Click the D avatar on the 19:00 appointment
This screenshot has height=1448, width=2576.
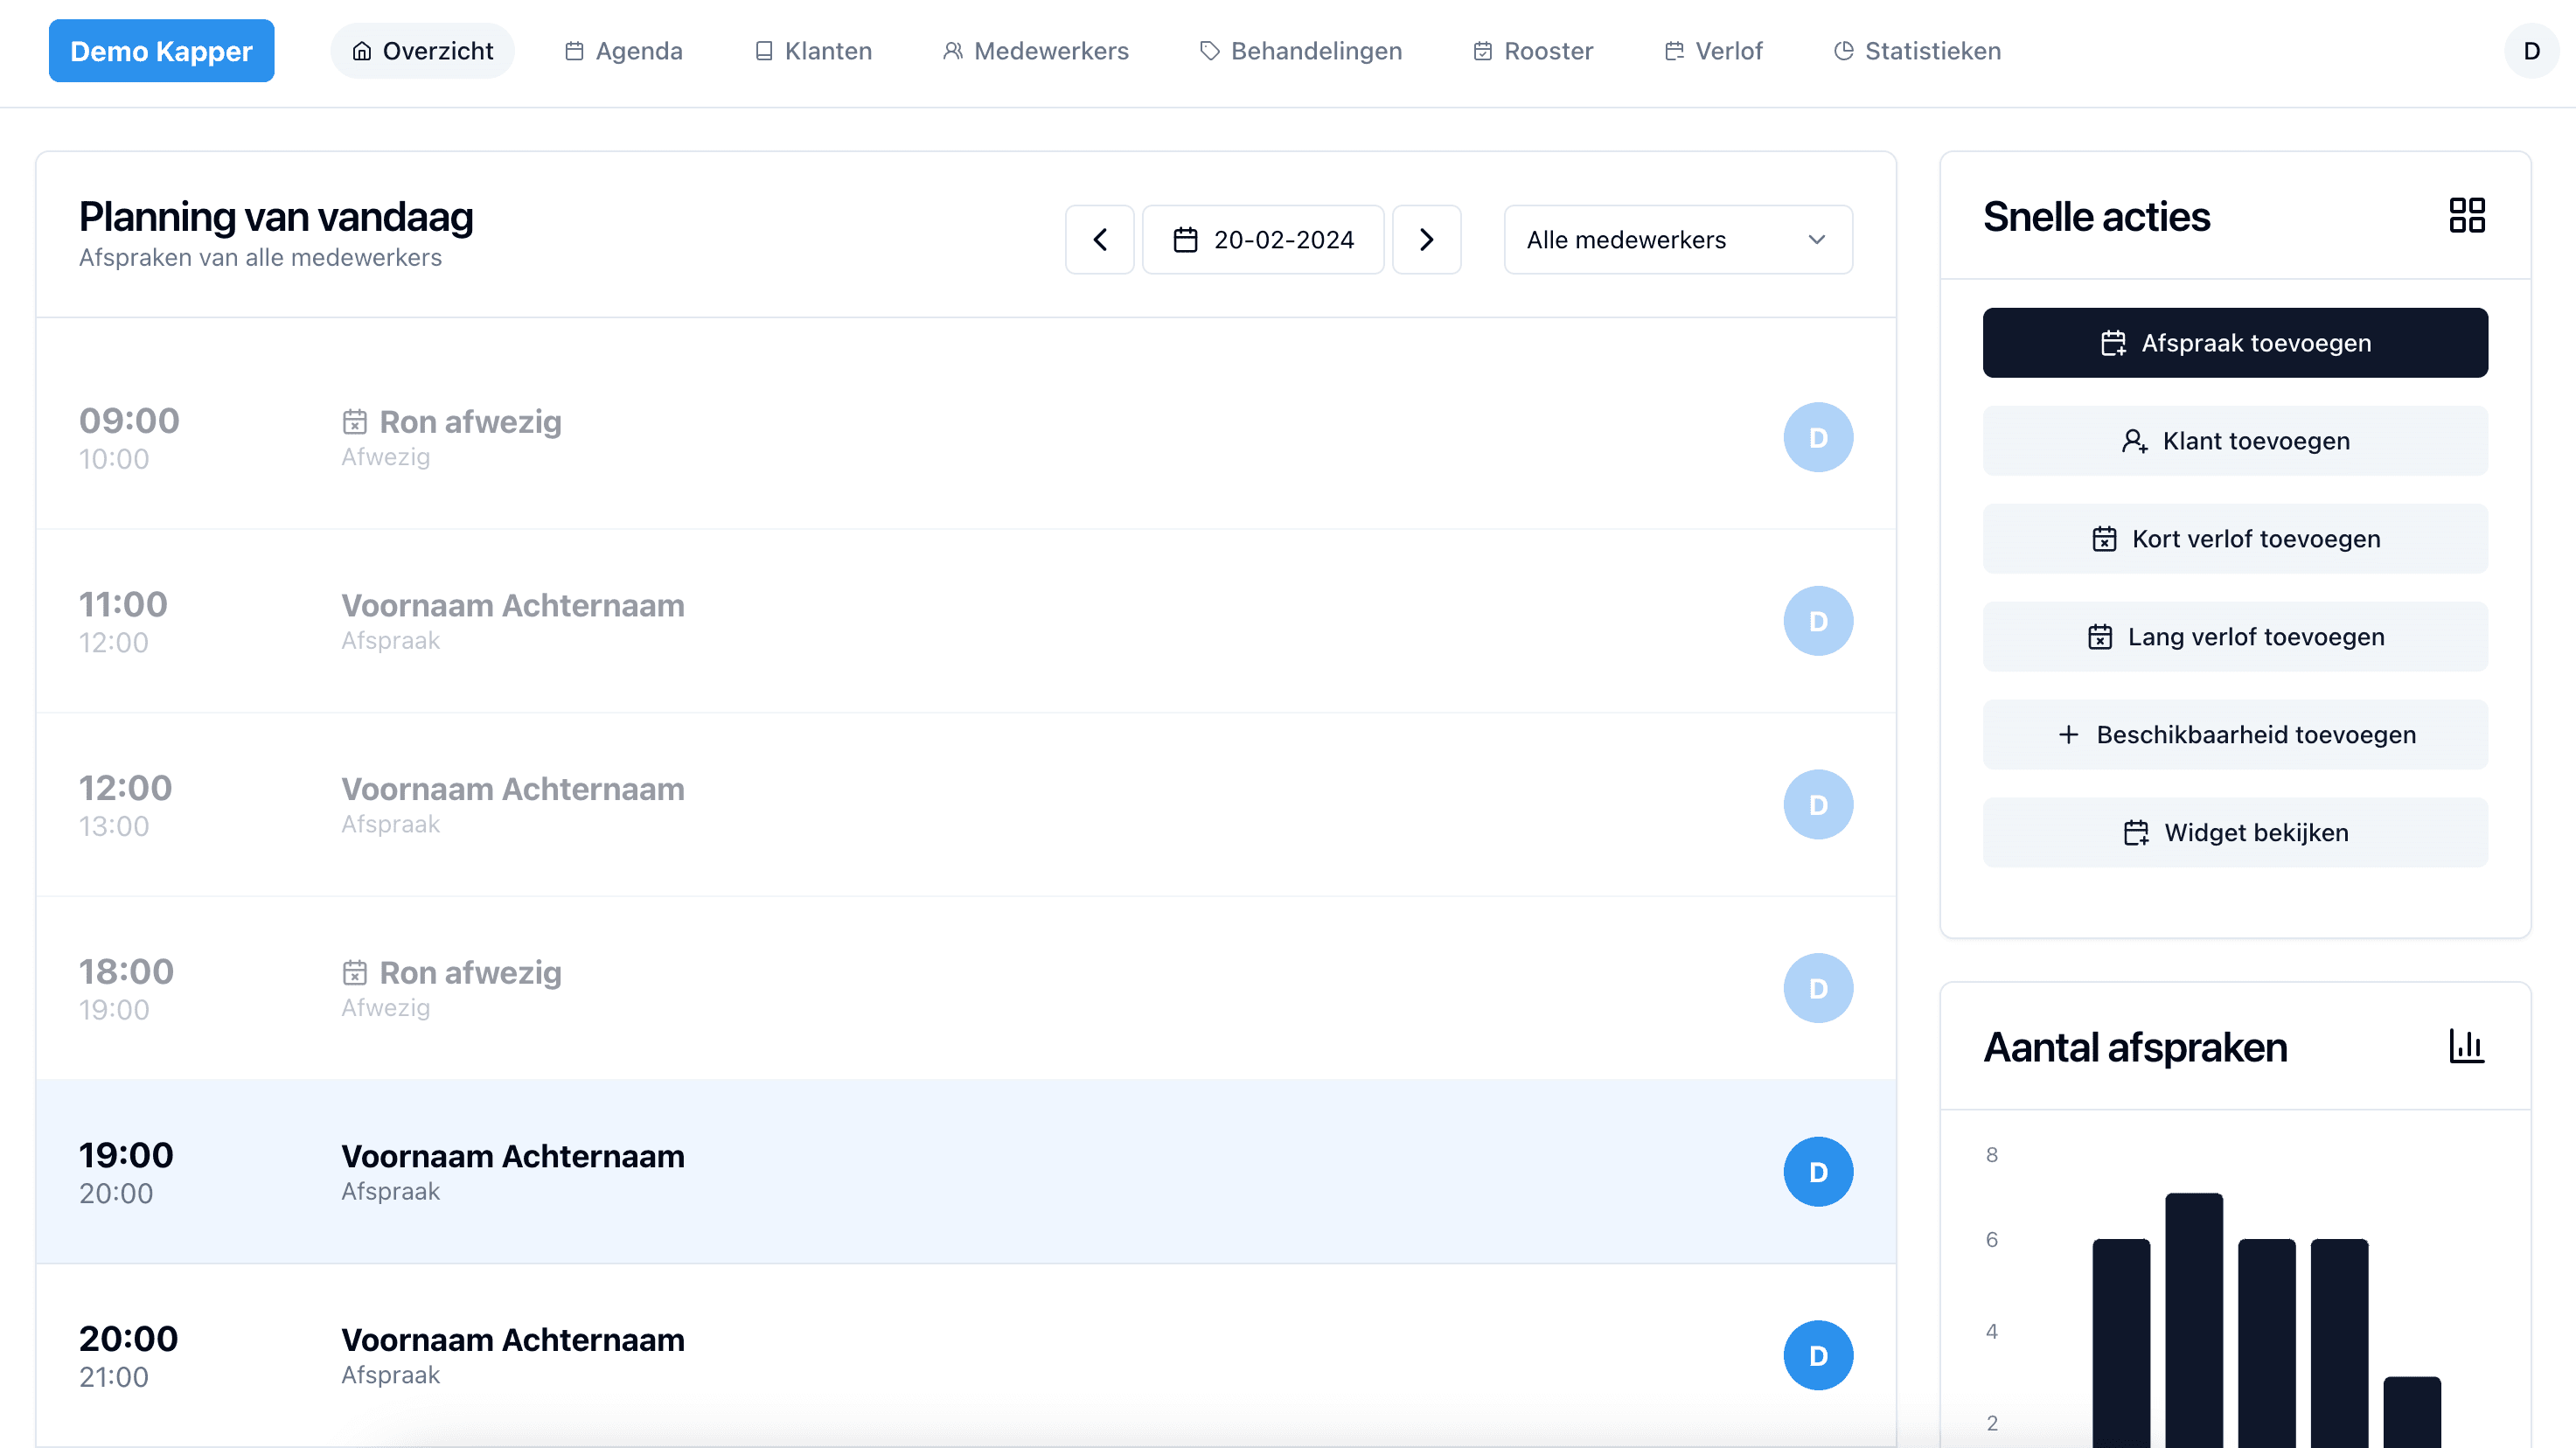pos(1817,1171)
